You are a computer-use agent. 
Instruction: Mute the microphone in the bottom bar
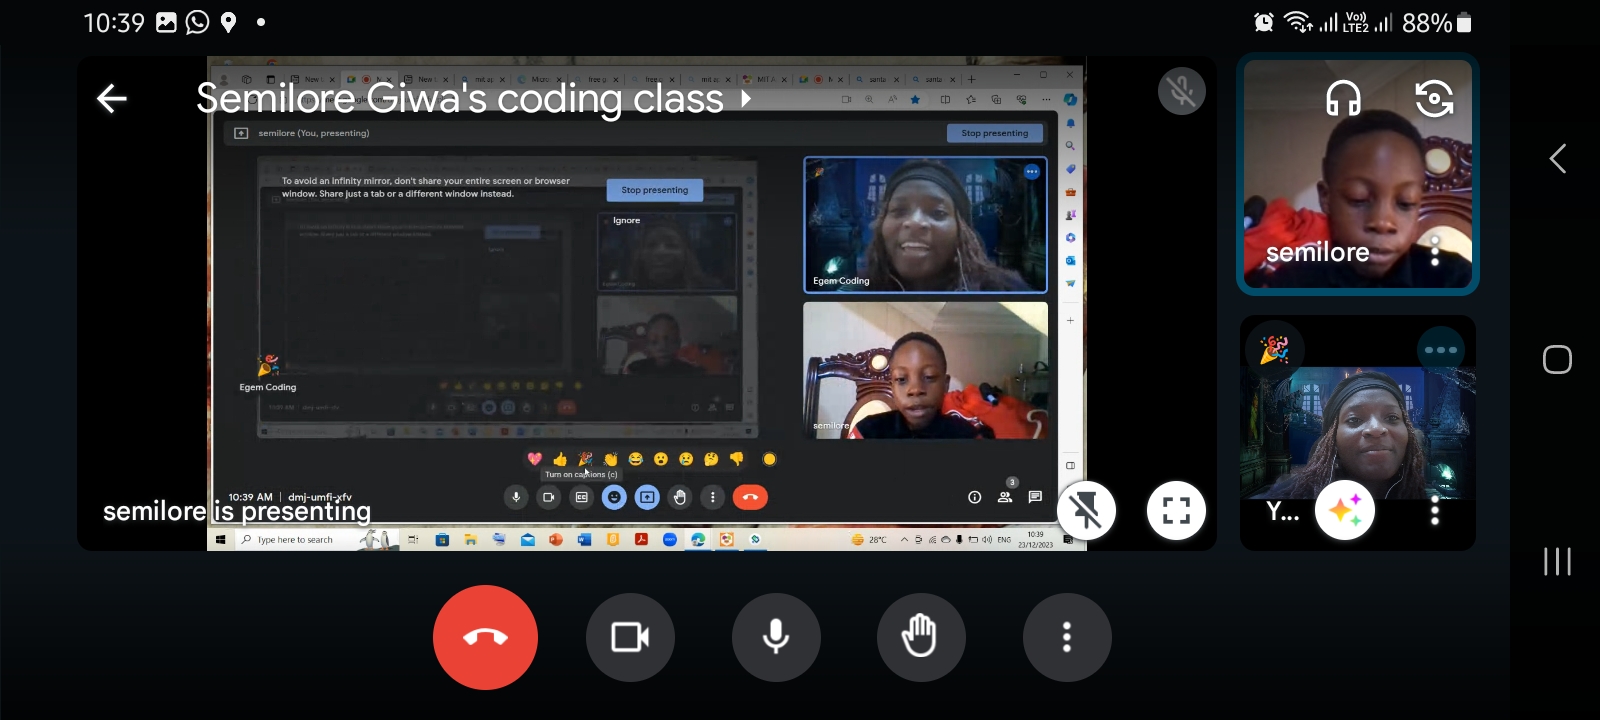776,637
